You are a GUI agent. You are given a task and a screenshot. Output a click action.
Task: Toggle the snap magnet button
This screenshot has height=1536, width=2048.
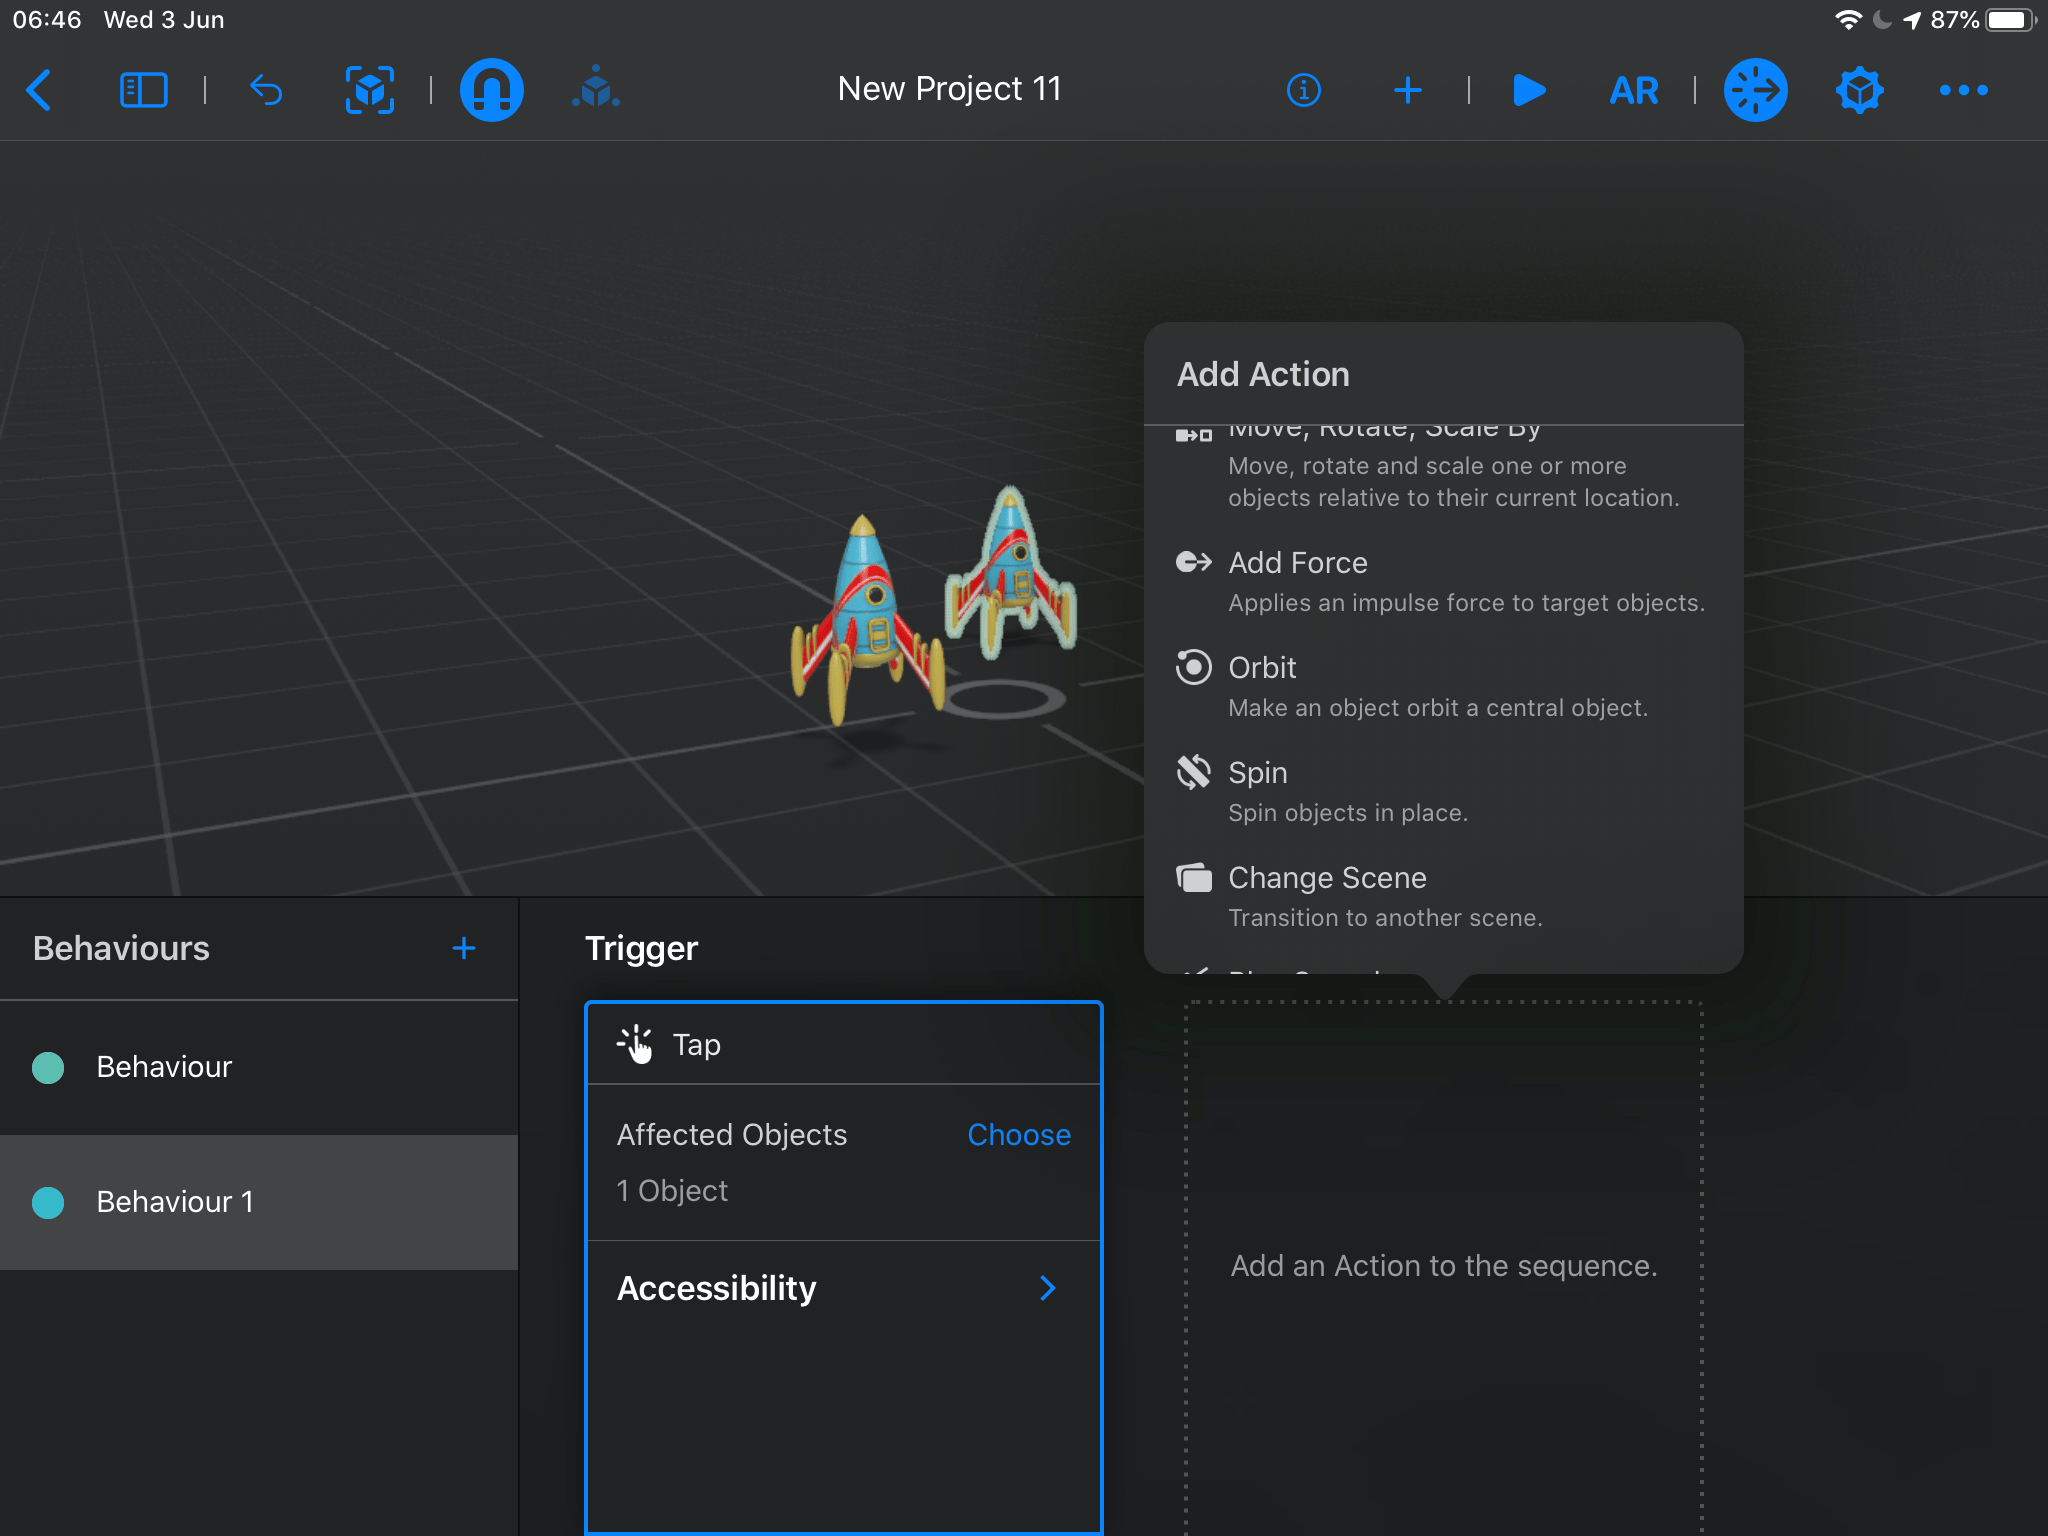click(491, 90)
